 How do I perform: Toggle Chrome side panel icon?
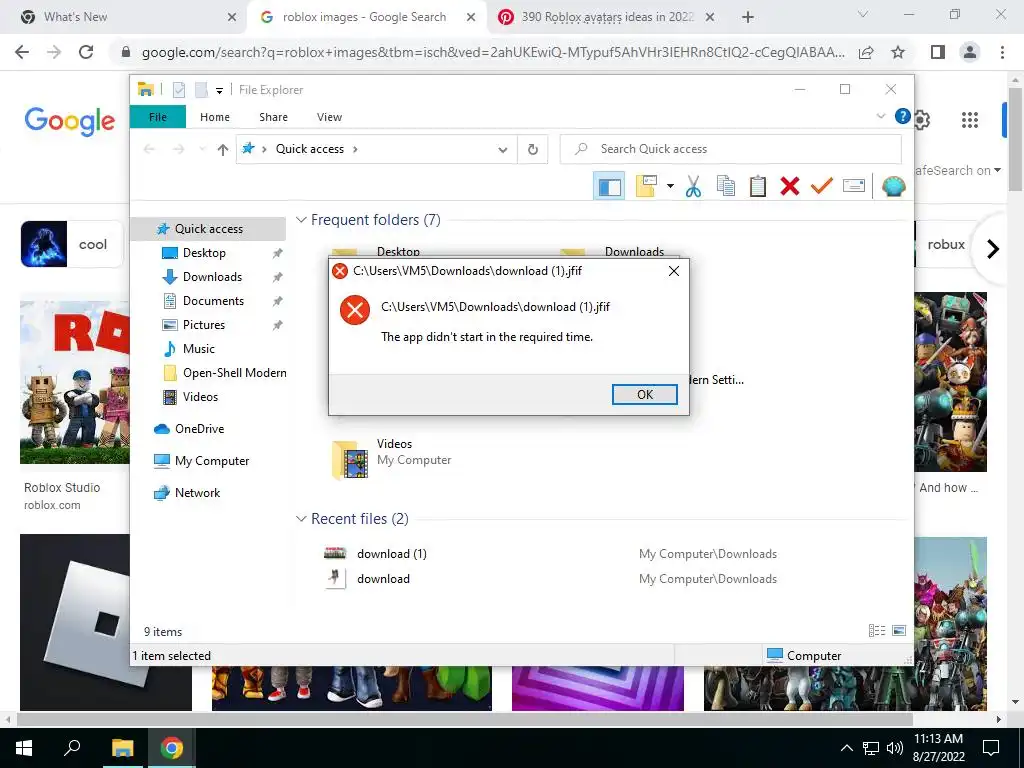click(x=938, y=52)
